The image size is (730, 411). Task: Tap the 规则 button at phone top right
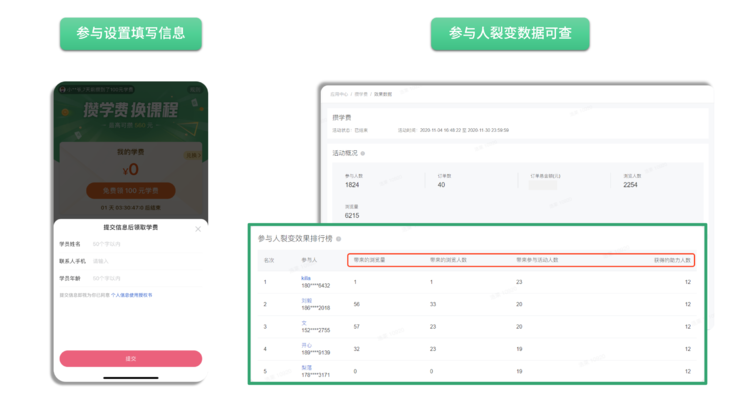tap(194, 89)
